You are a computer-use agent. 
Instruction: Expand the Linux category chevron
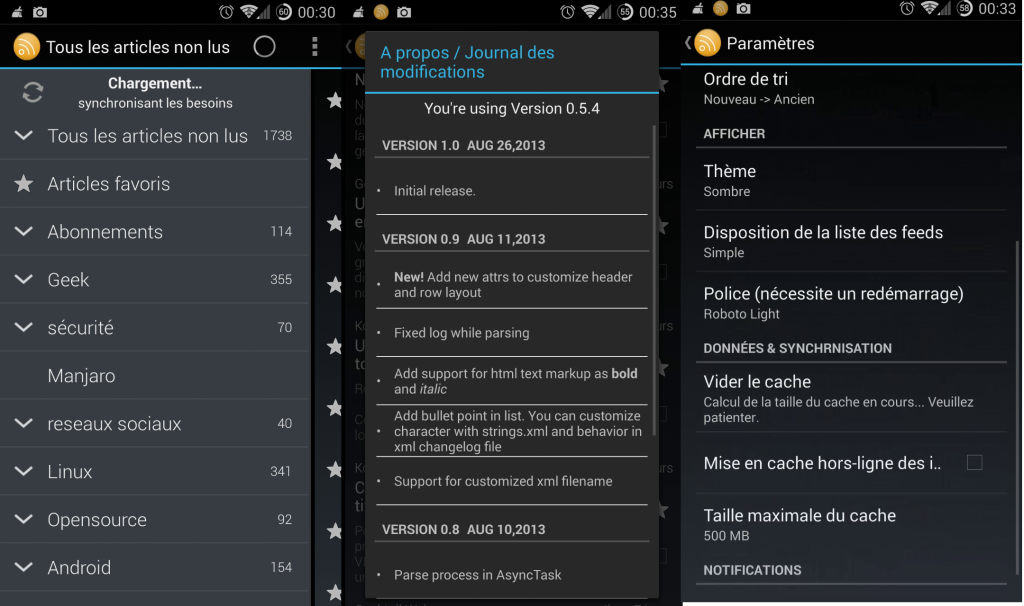(23, 472)
